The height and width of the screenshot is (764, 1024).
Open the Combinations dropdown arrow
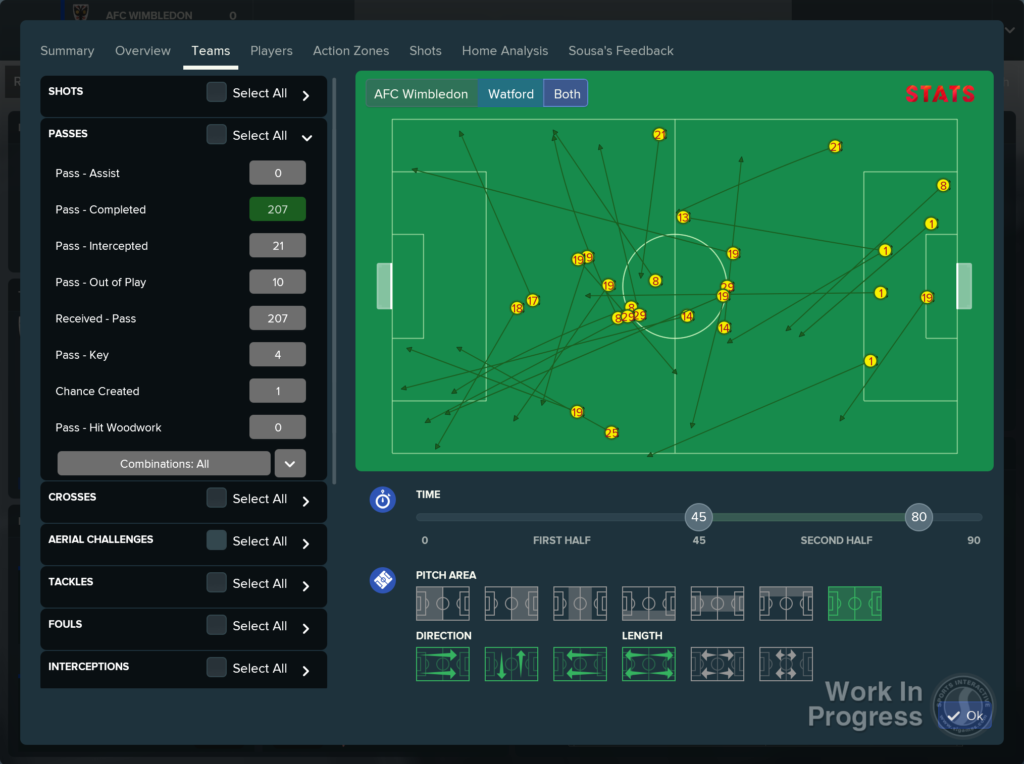pos(290,464)
